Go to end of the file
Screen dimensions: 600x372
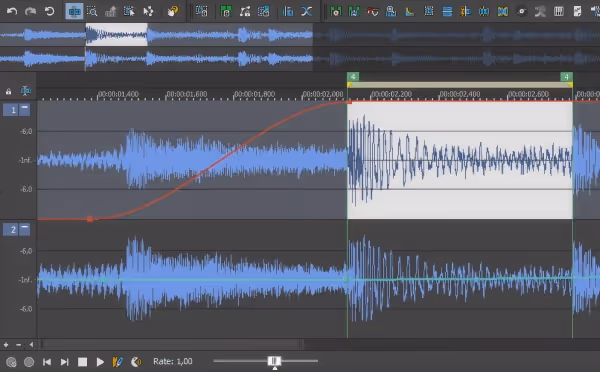pos(64,362)
